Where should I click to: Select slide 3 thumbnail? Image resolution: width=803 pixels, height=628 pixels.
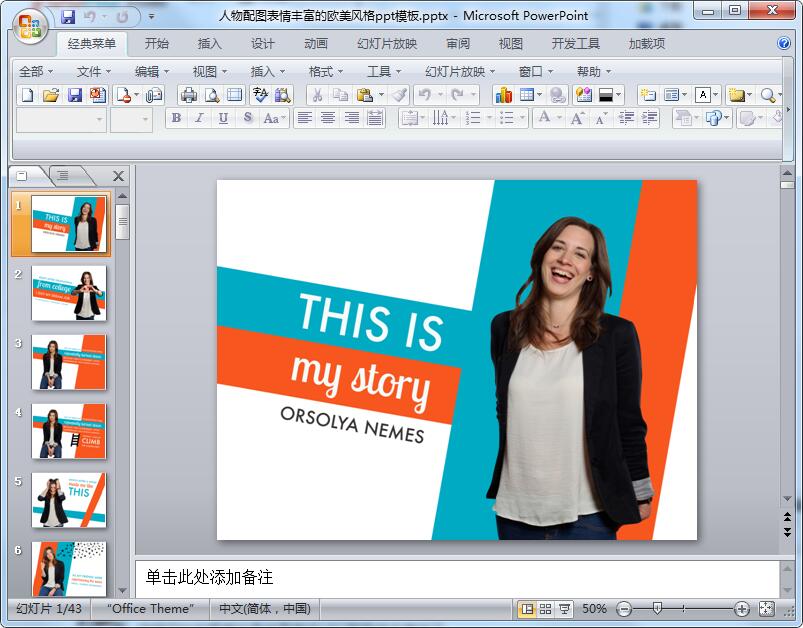[x=69, y=362]
